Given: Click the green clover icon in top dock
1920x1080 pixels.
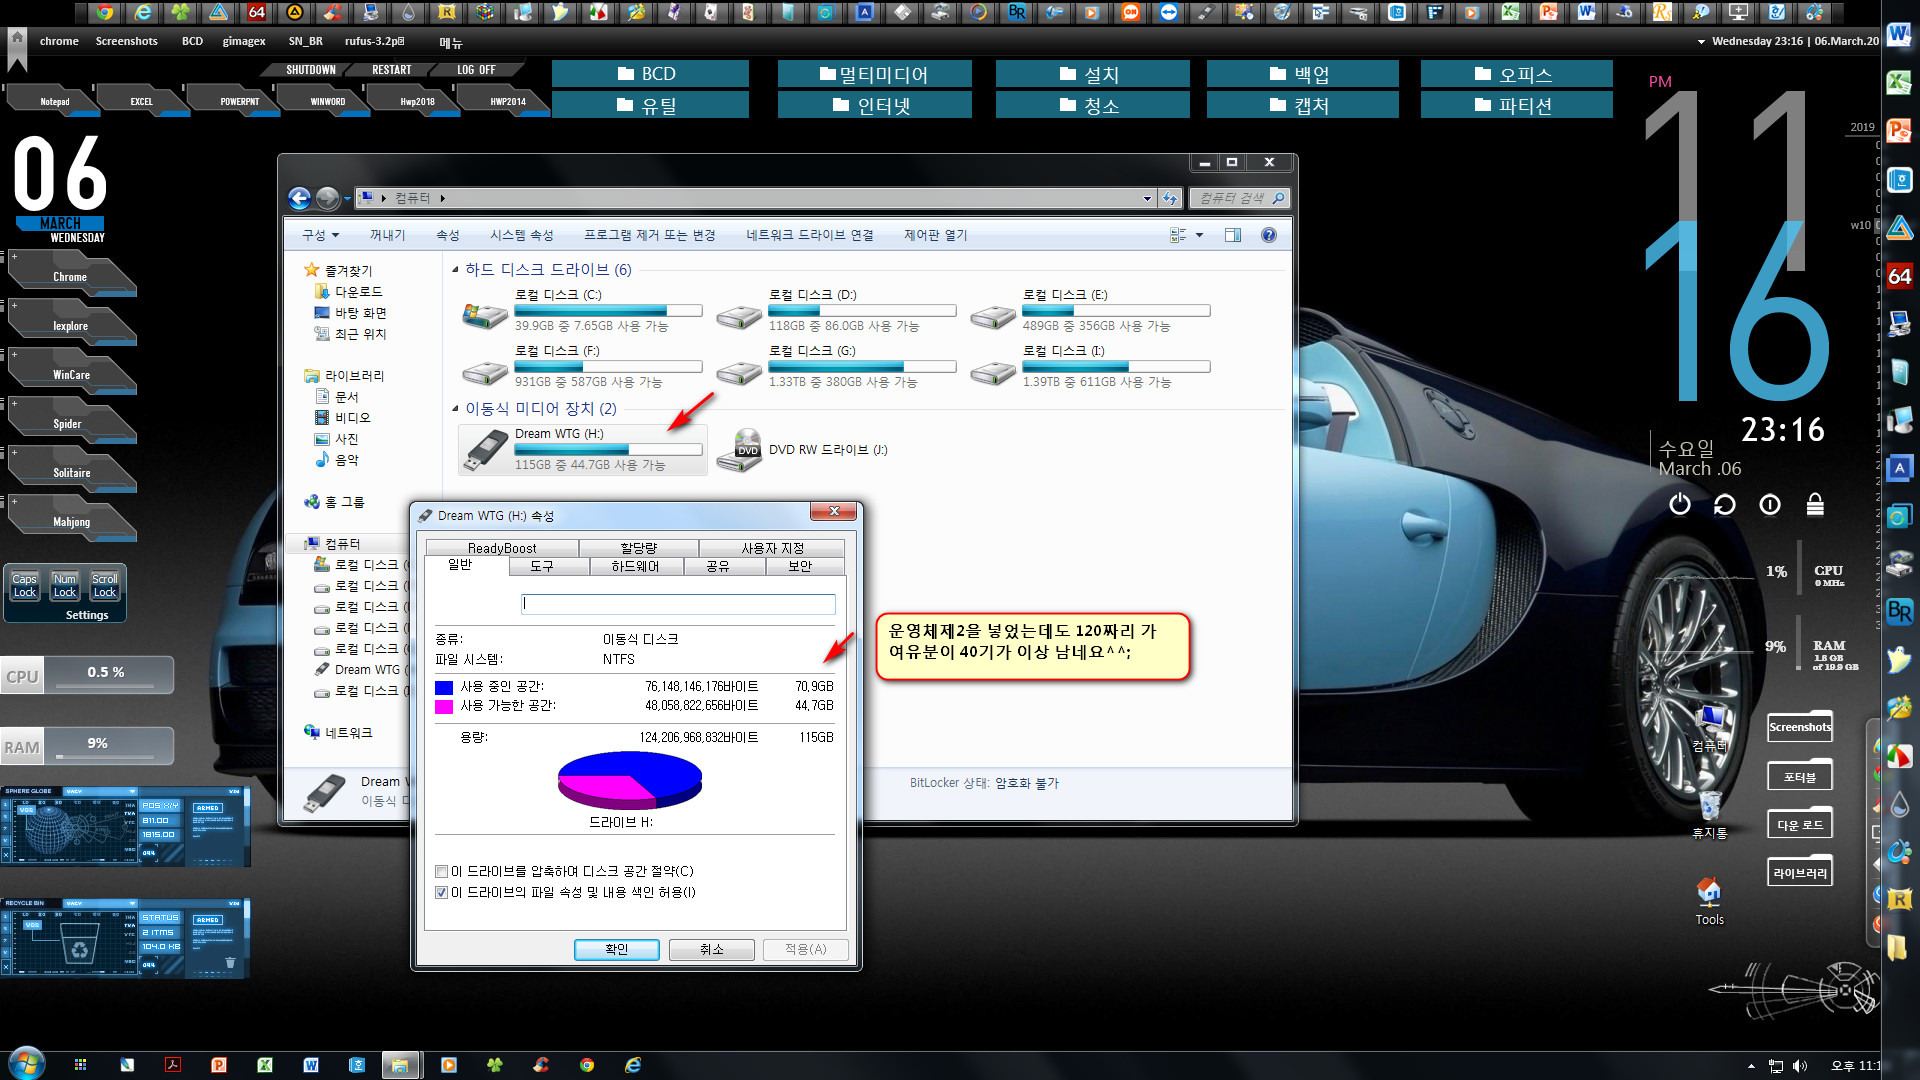Looking at the screenshot, I should (x=181, y=12).
